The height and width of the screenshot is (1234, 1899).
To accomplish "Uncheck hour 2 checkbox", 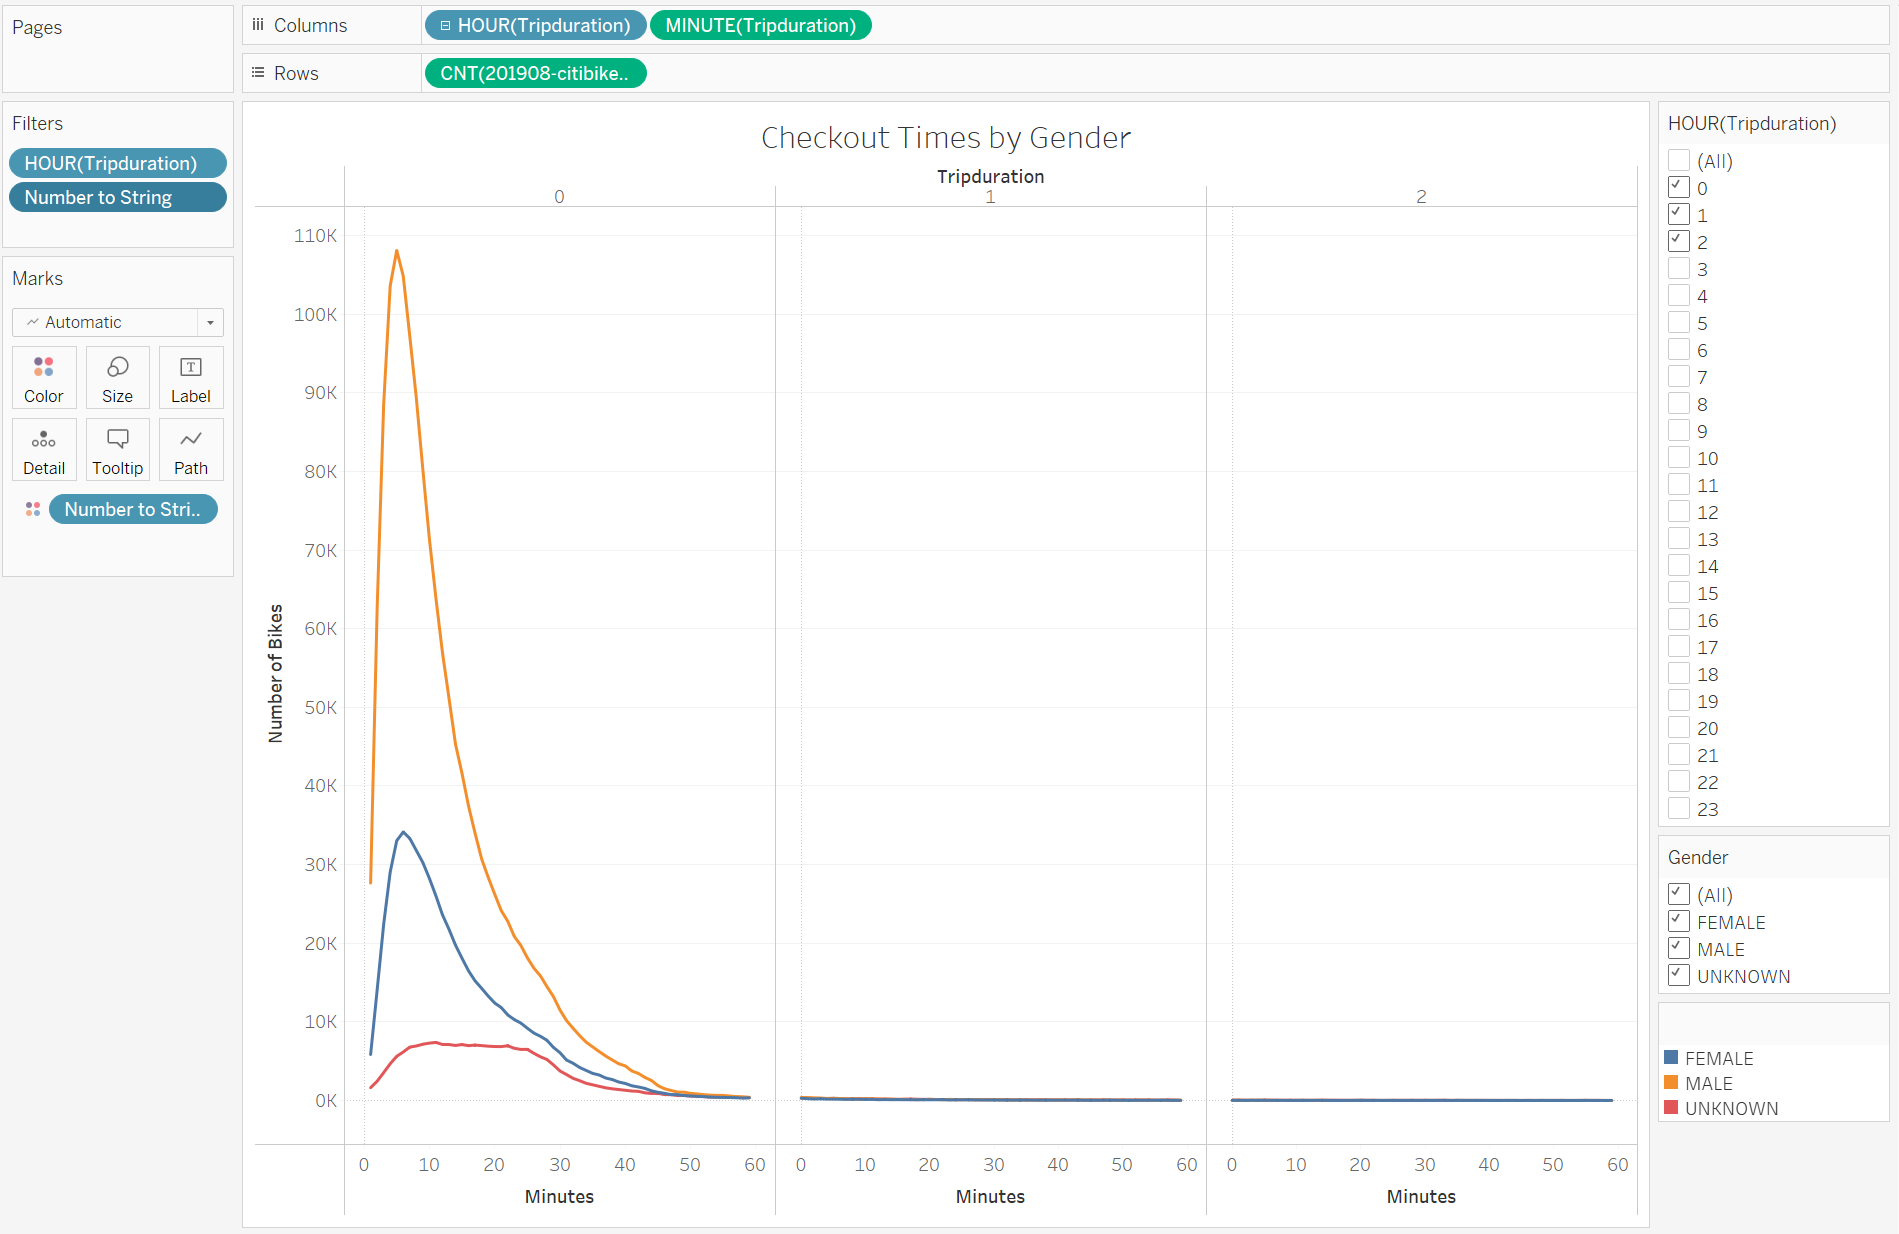I will [x=1679, y=241].
